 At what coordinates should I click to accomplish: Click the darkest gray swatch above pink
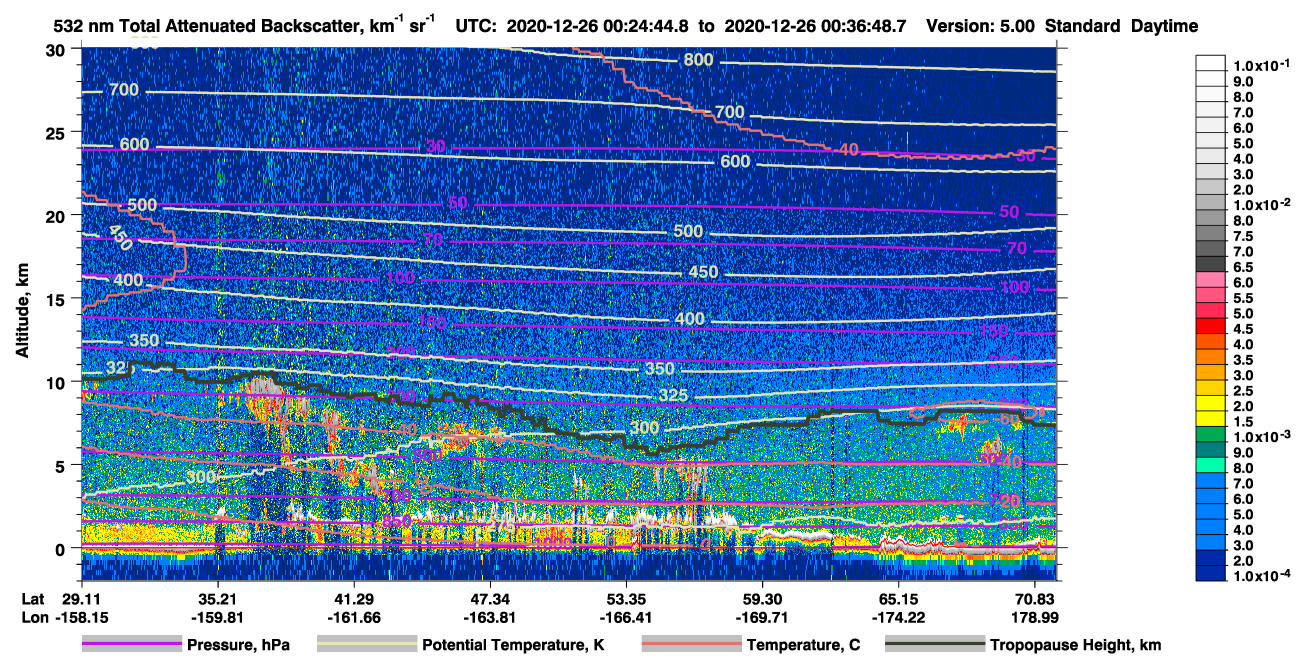1210,265
